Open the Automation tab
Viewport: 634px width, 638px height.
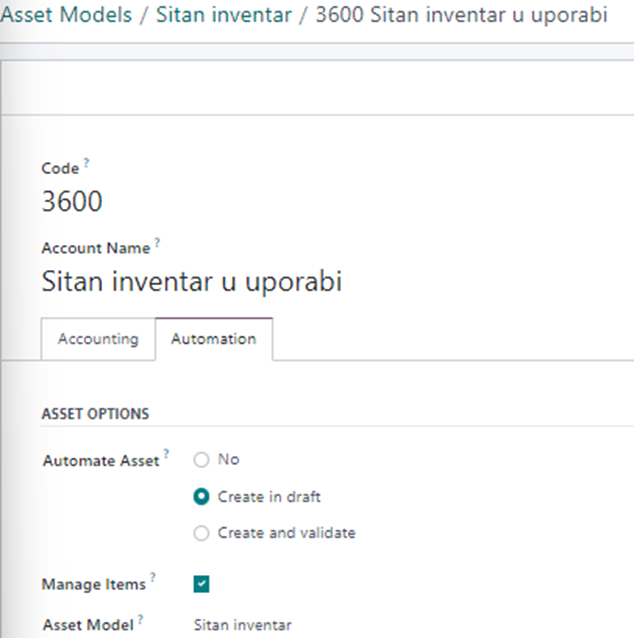(x=213, y=339)
